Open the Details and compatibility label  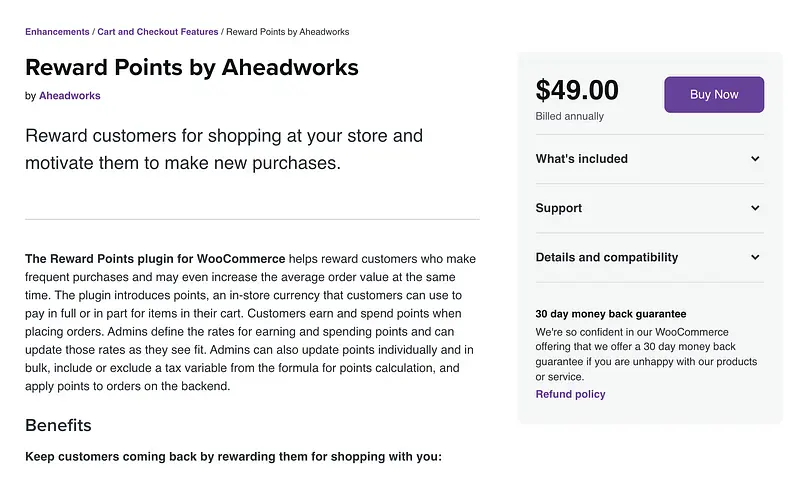[x=607, y=257]
